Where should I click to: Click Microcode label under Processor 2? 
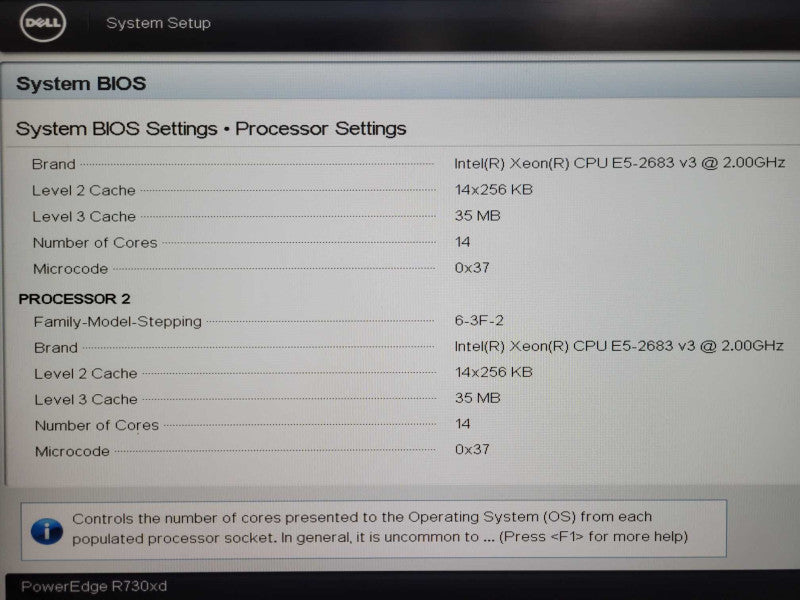coord(72,451)
